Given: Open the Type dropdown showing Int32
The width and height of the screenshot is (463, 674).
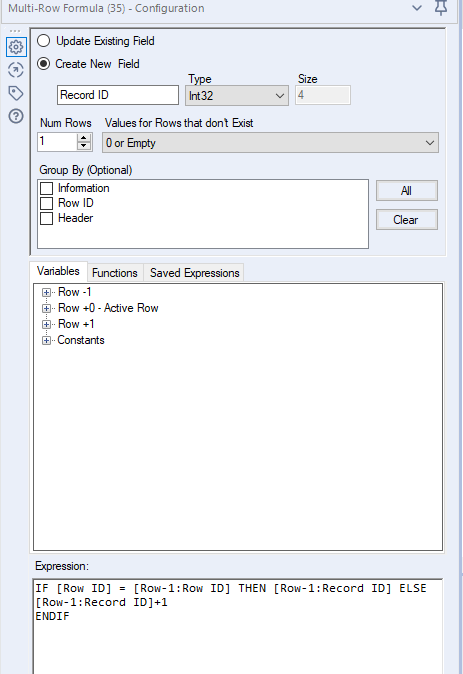Looking at the screenshot, I should tap(237, 95).
